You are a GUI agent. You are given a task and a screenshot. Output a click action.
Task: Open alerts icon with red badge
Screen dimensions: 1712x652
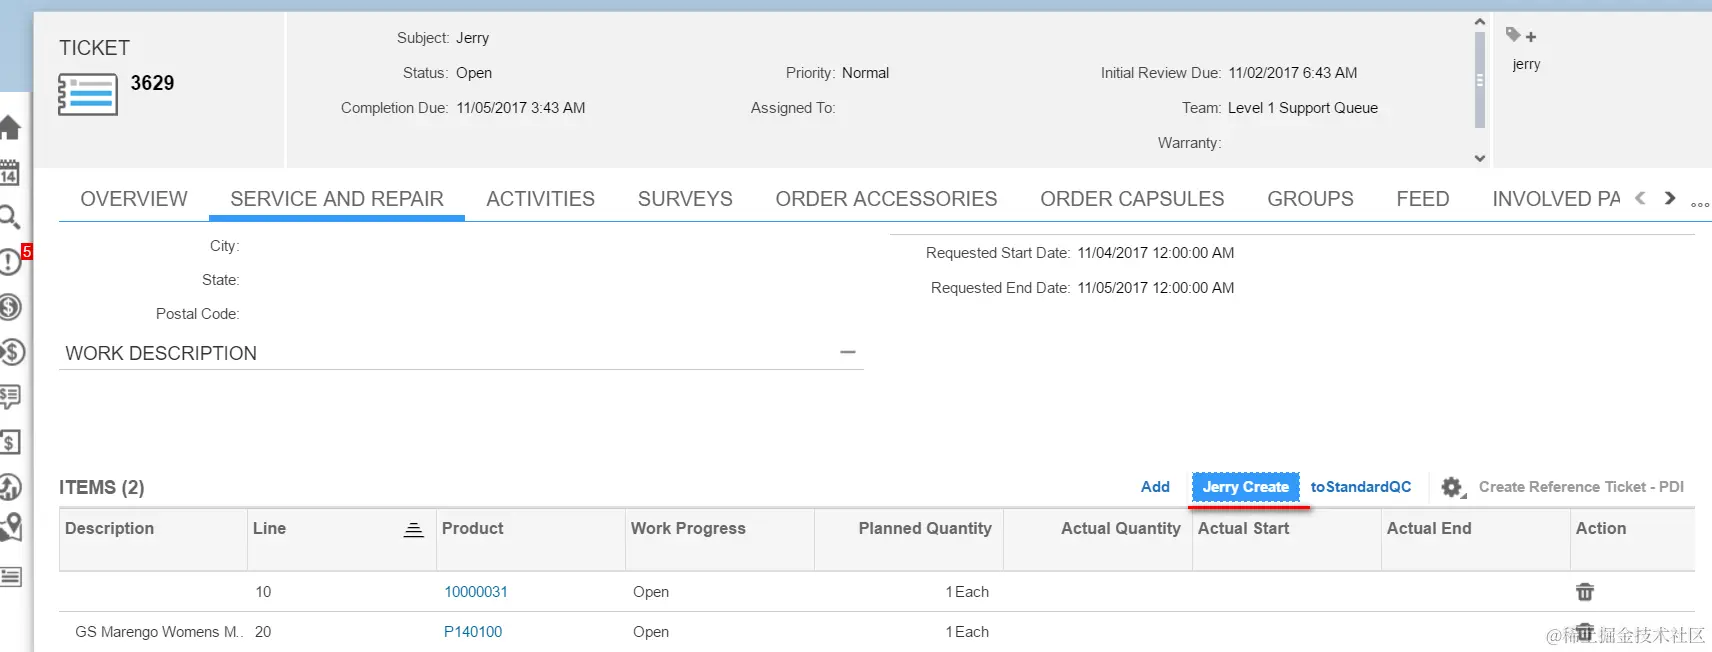pos(11,261)
